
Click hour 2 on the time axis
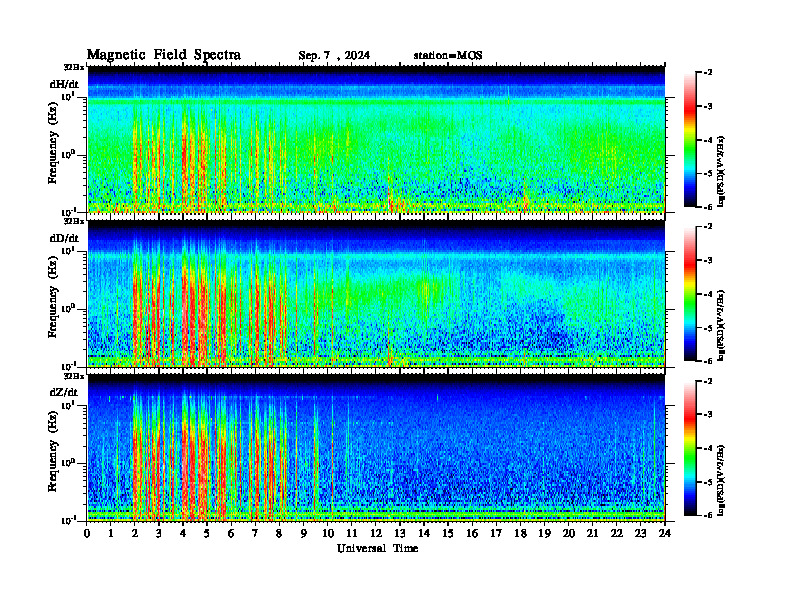[x=135, y=534]
